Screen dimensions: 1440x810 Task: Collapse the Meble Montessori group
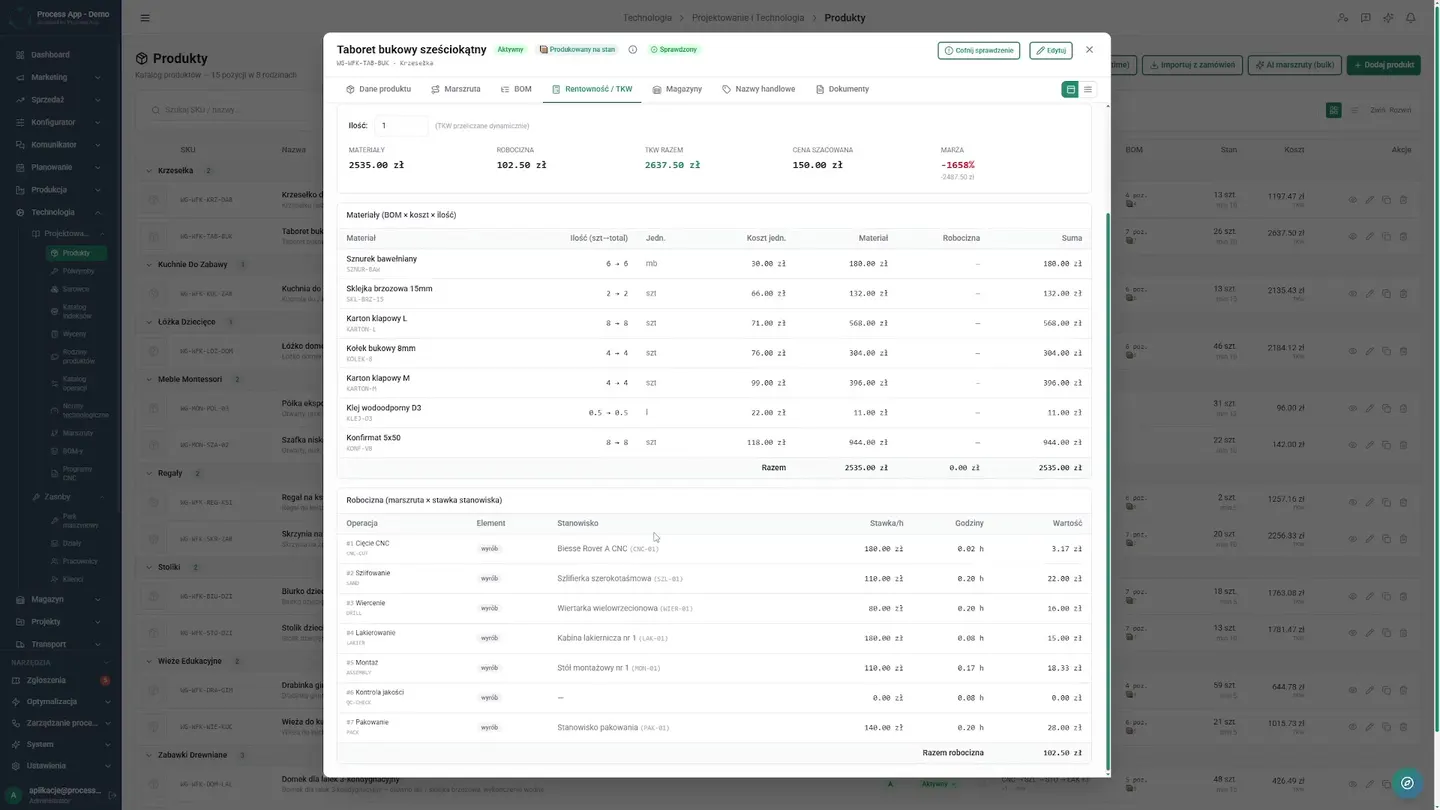(150, 380)
